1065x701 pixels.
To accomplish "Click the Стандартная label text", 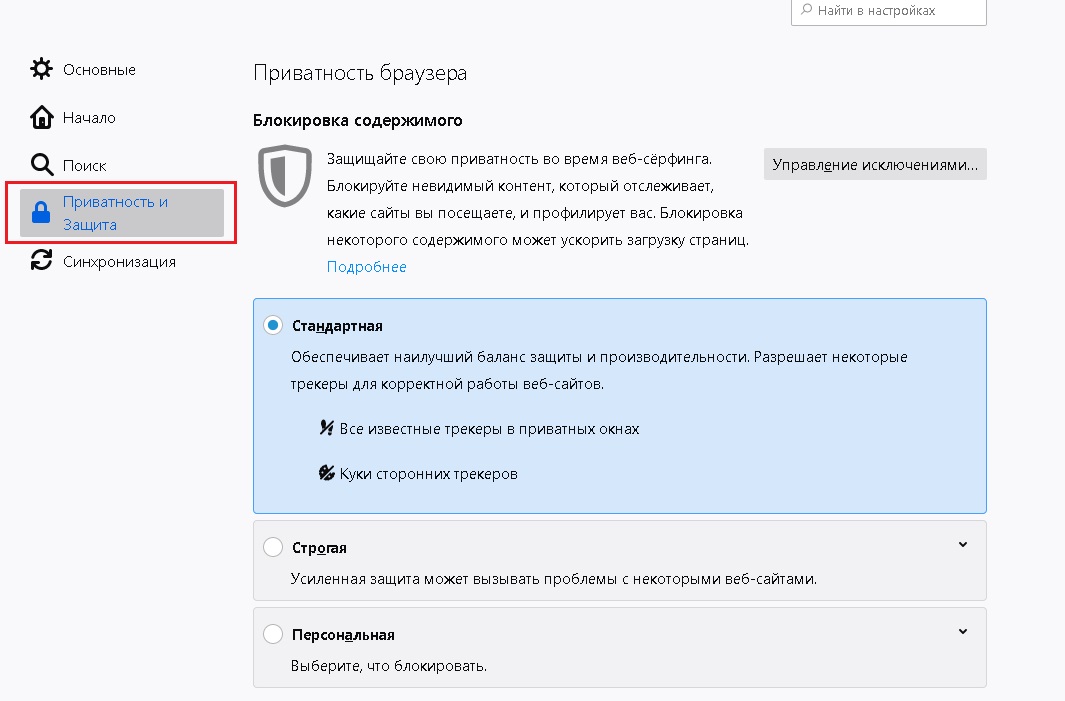I will coord(337,326).
